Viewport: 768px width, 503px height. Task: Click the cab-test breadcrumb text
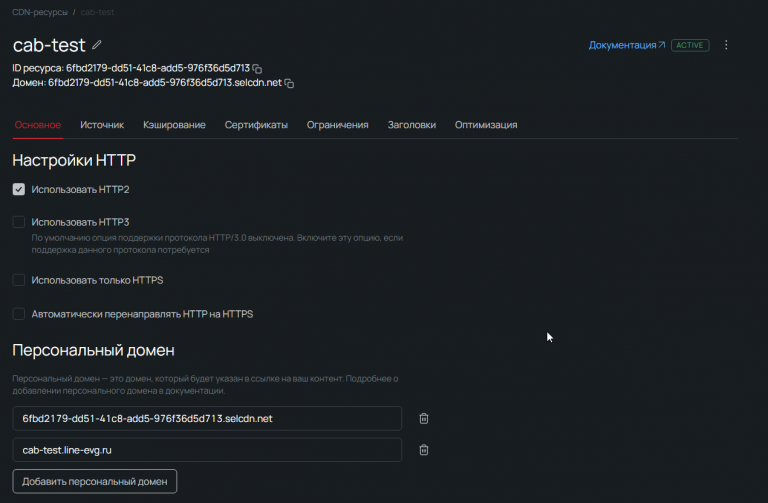click(97, 12)
